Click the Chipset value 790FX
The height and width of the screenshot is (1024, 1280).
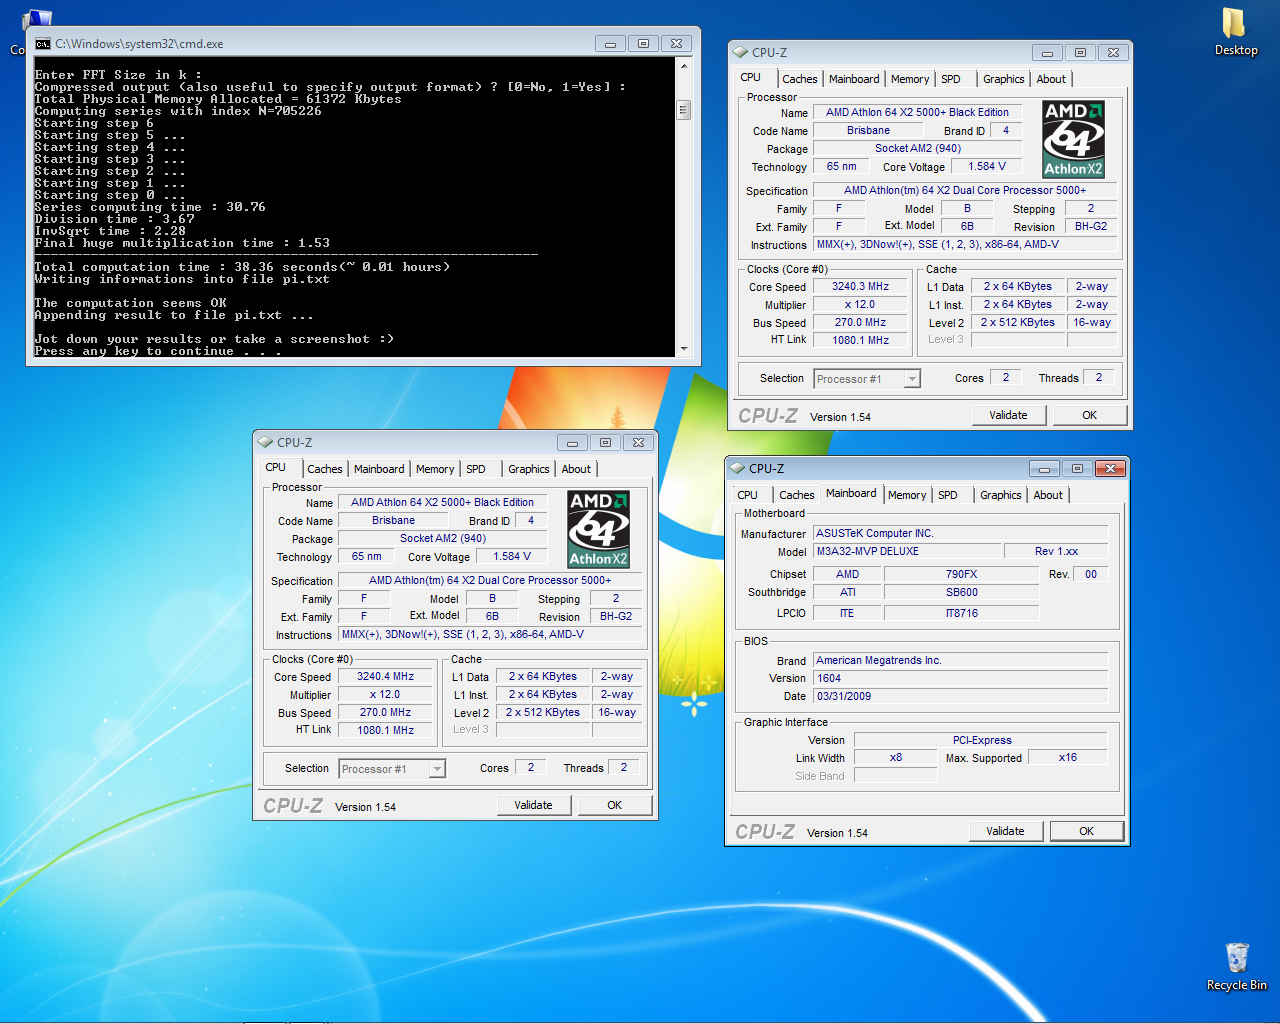(x=961, y=574)
